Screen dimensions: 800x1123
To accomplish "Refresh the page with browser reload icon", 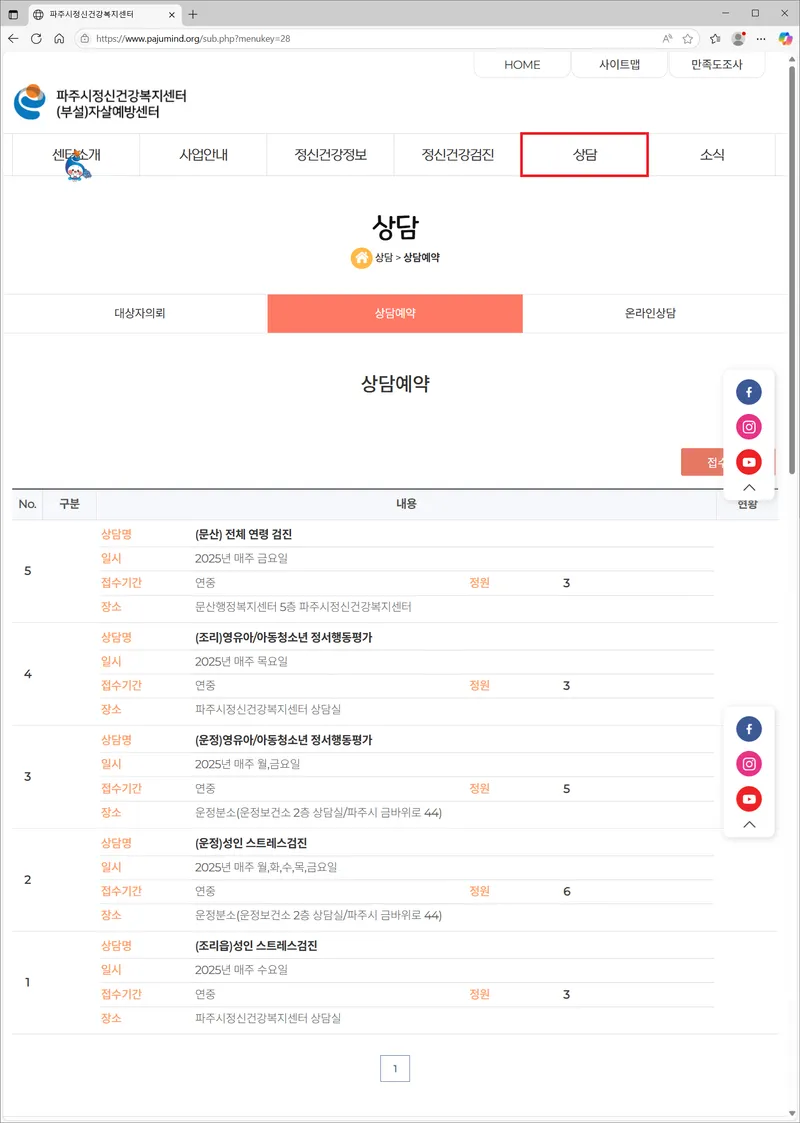I will click(37, 39).
